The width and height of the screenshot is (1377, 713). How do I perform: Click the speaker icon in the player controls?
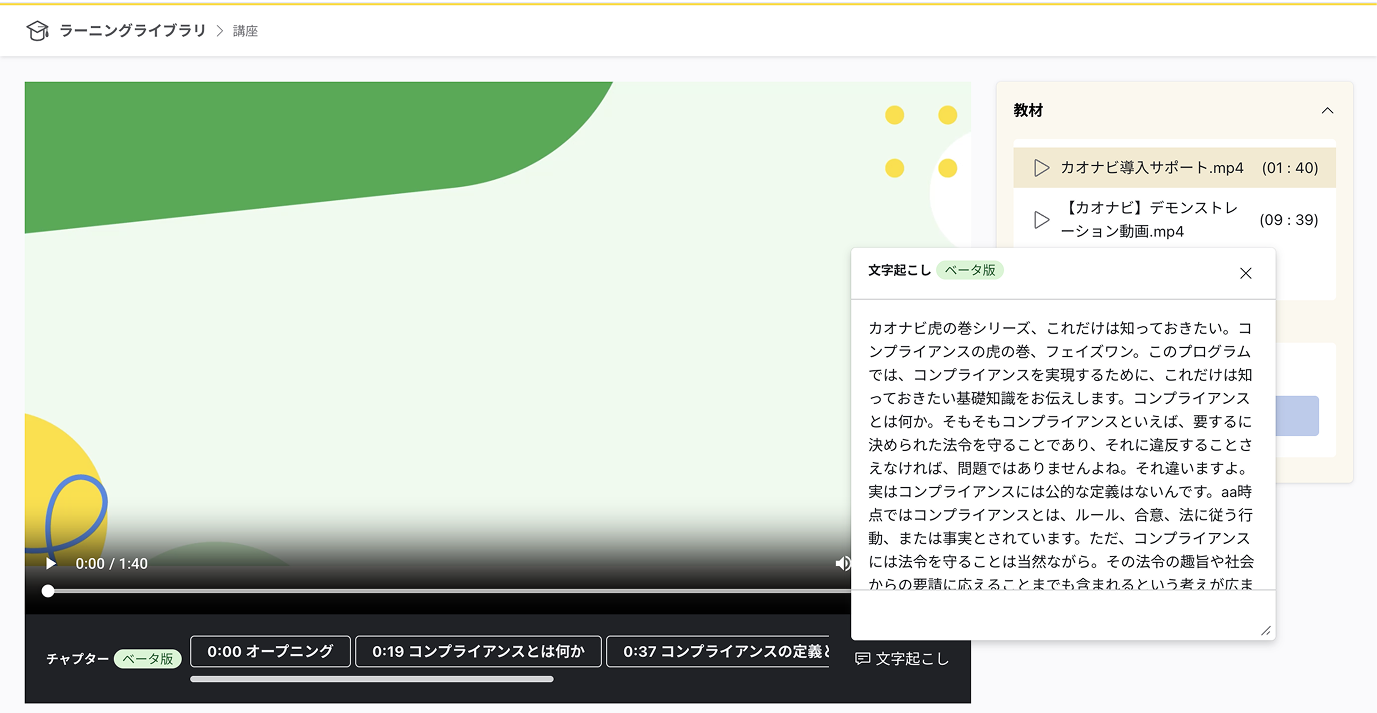click(x=845, y=563)
